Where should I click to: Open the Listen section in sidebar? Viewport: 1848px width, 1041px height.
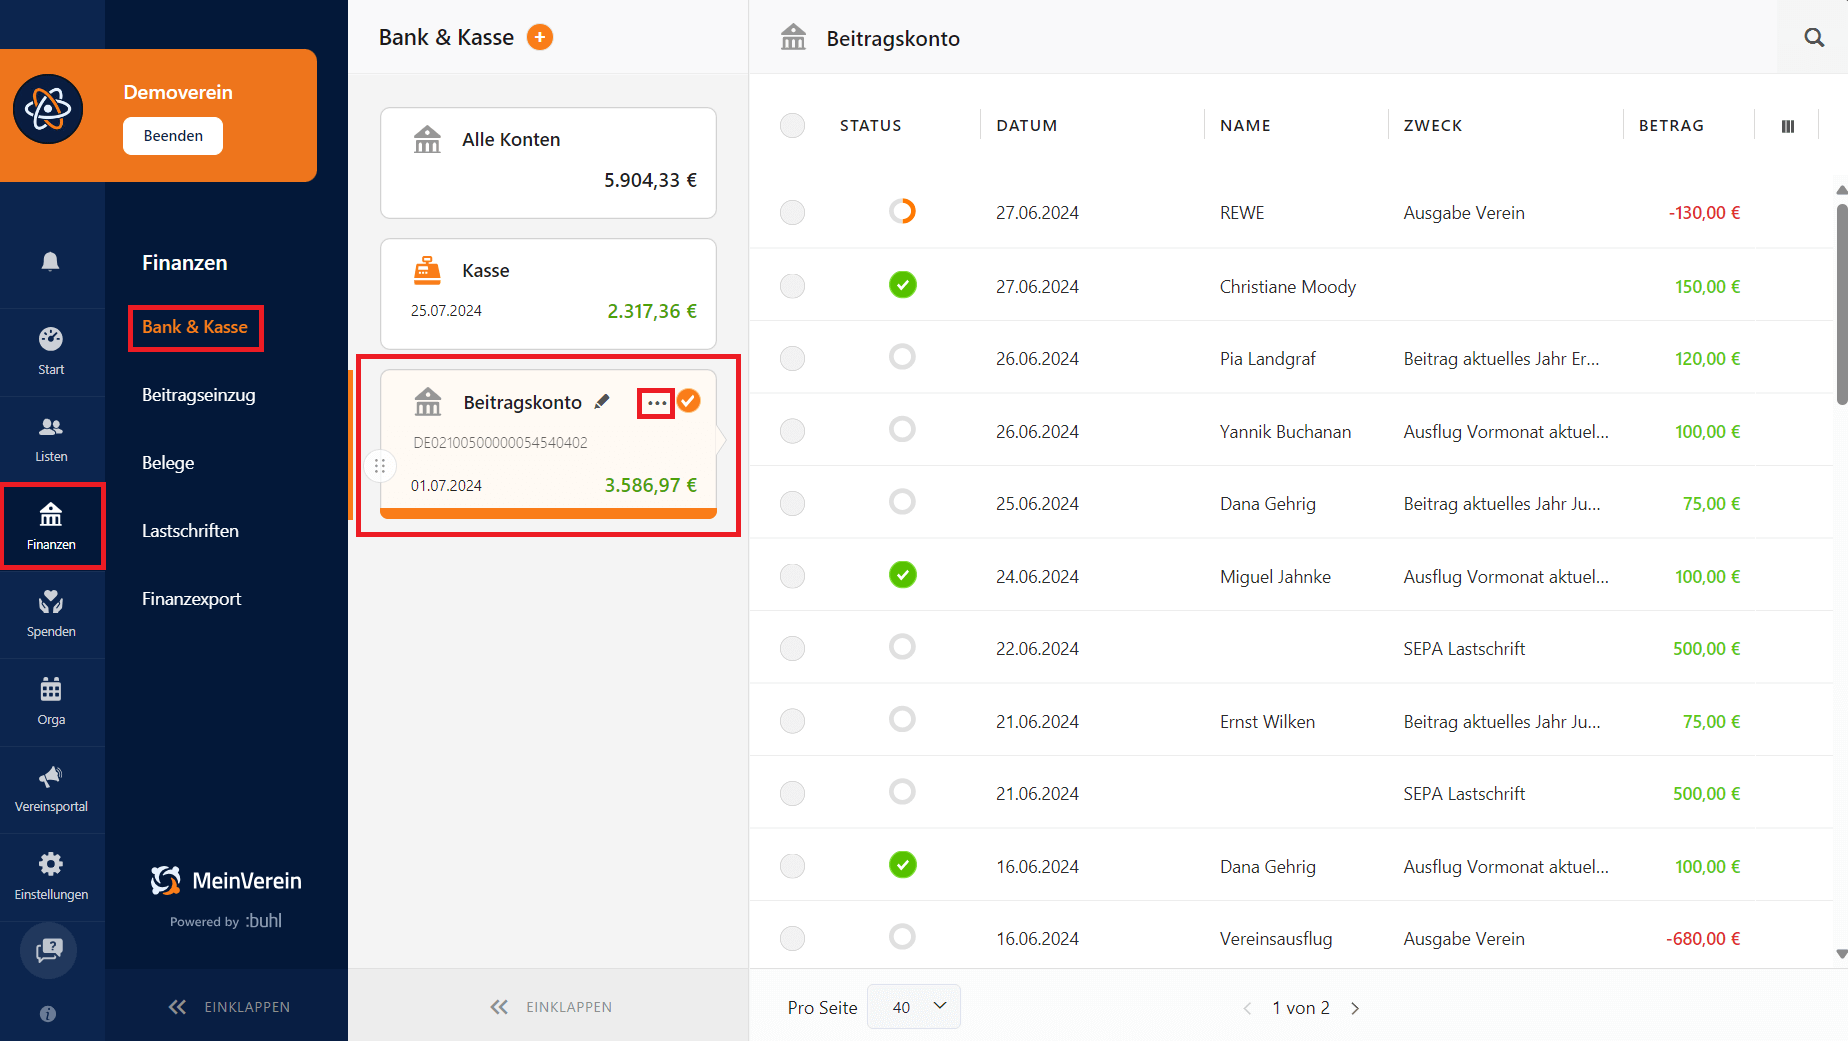[51, 439]
